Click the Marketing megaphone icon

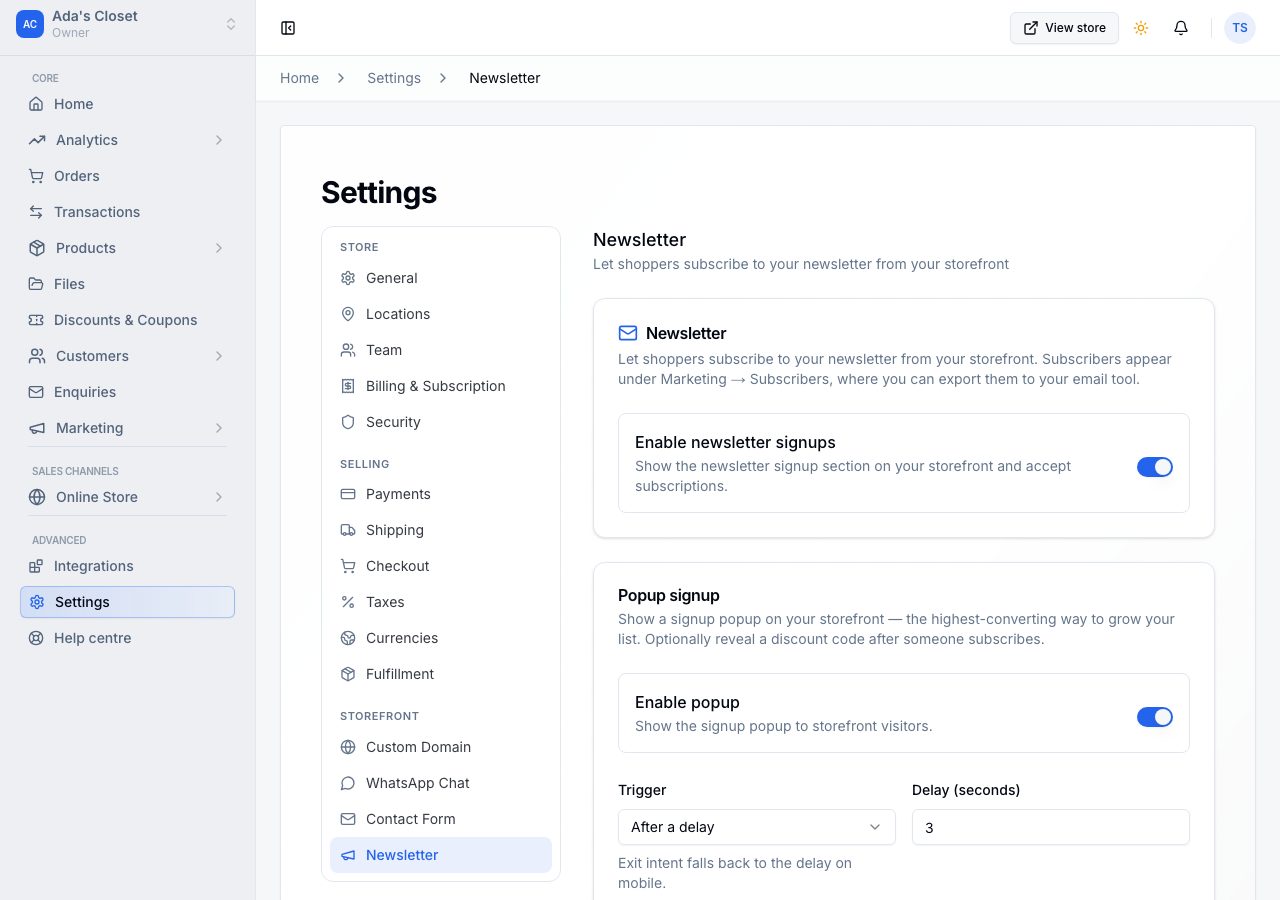point(37,428)
